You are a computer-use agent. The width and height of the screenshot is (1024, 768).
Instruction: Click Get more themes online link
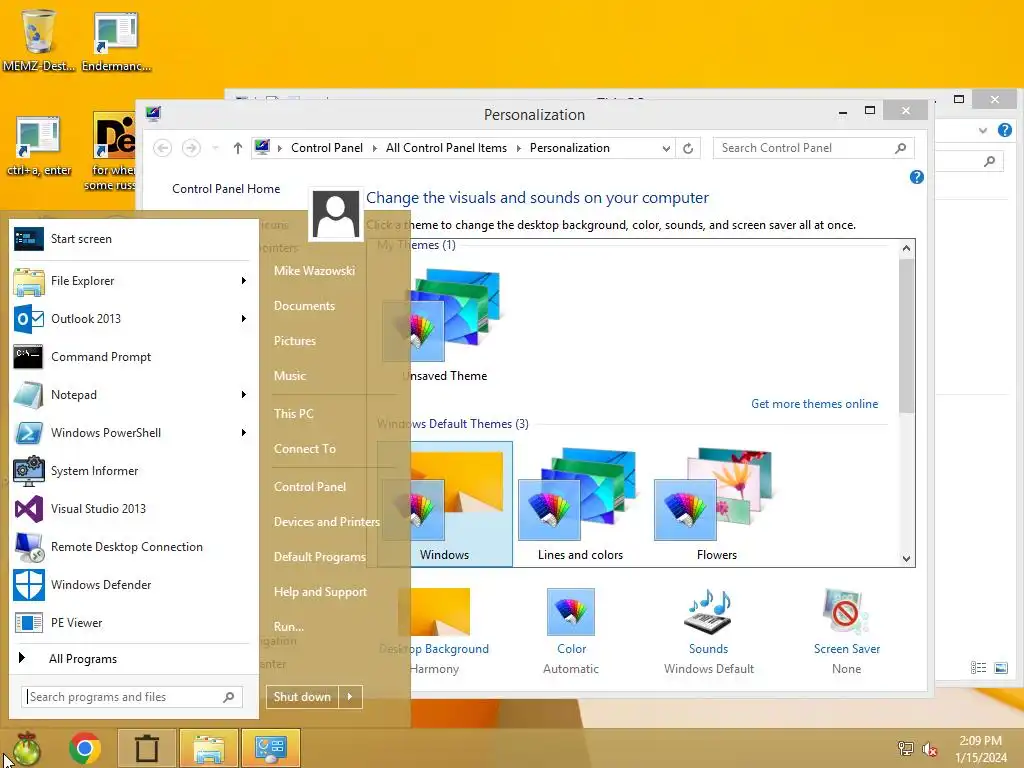click(814, 404)
